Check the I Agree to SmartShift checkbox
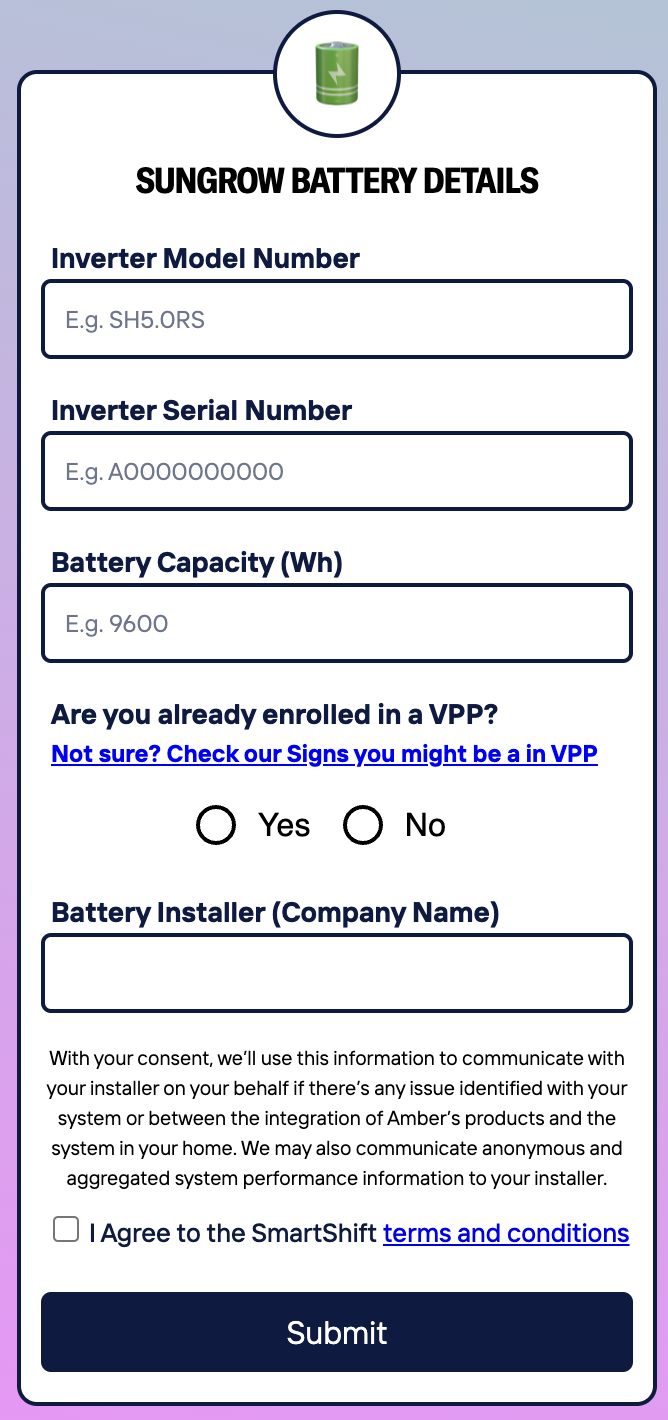 (66, 1228)
